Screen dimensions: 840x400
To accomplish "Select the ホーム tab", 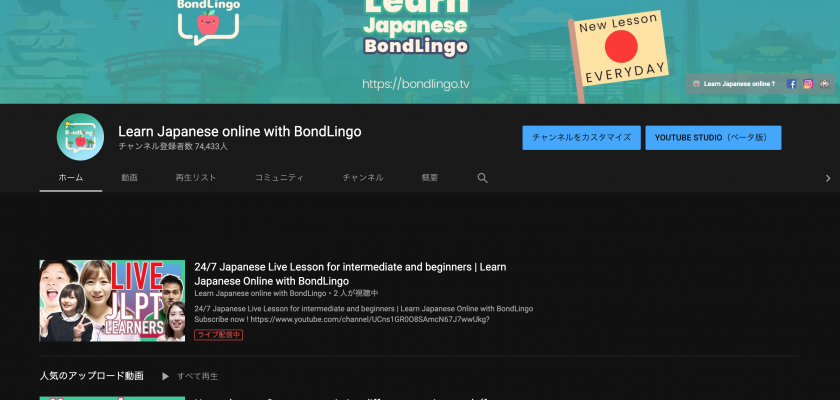I will coord(71,178).
